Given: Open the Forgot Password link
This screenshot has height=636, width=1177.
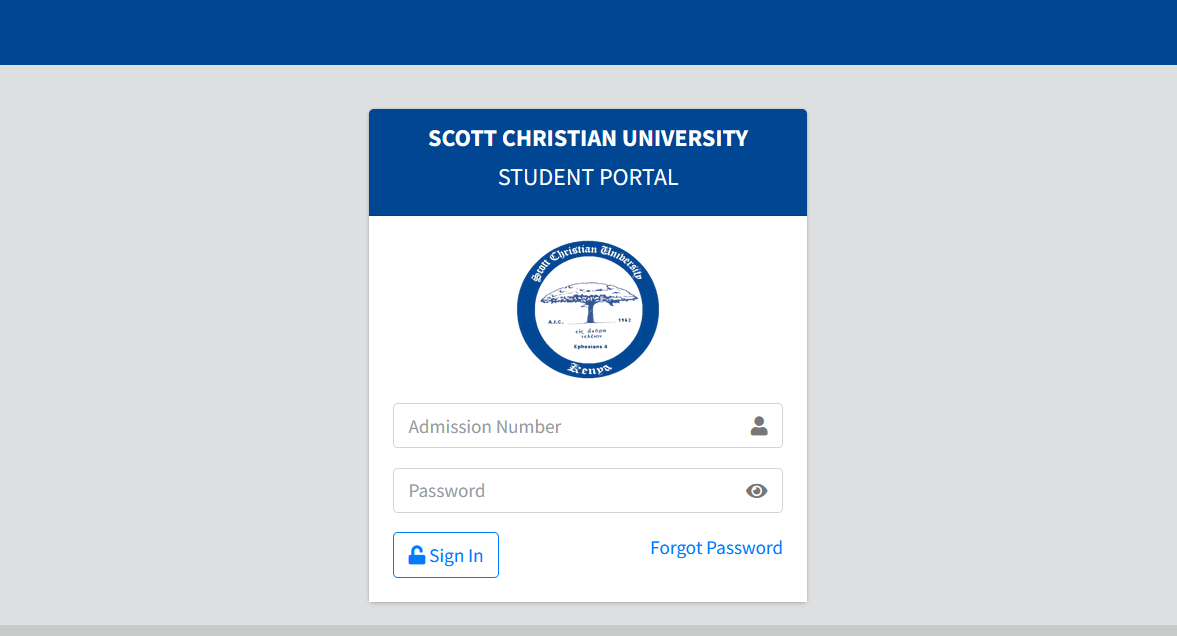Looking at the screenshot, I should point(716,548).
